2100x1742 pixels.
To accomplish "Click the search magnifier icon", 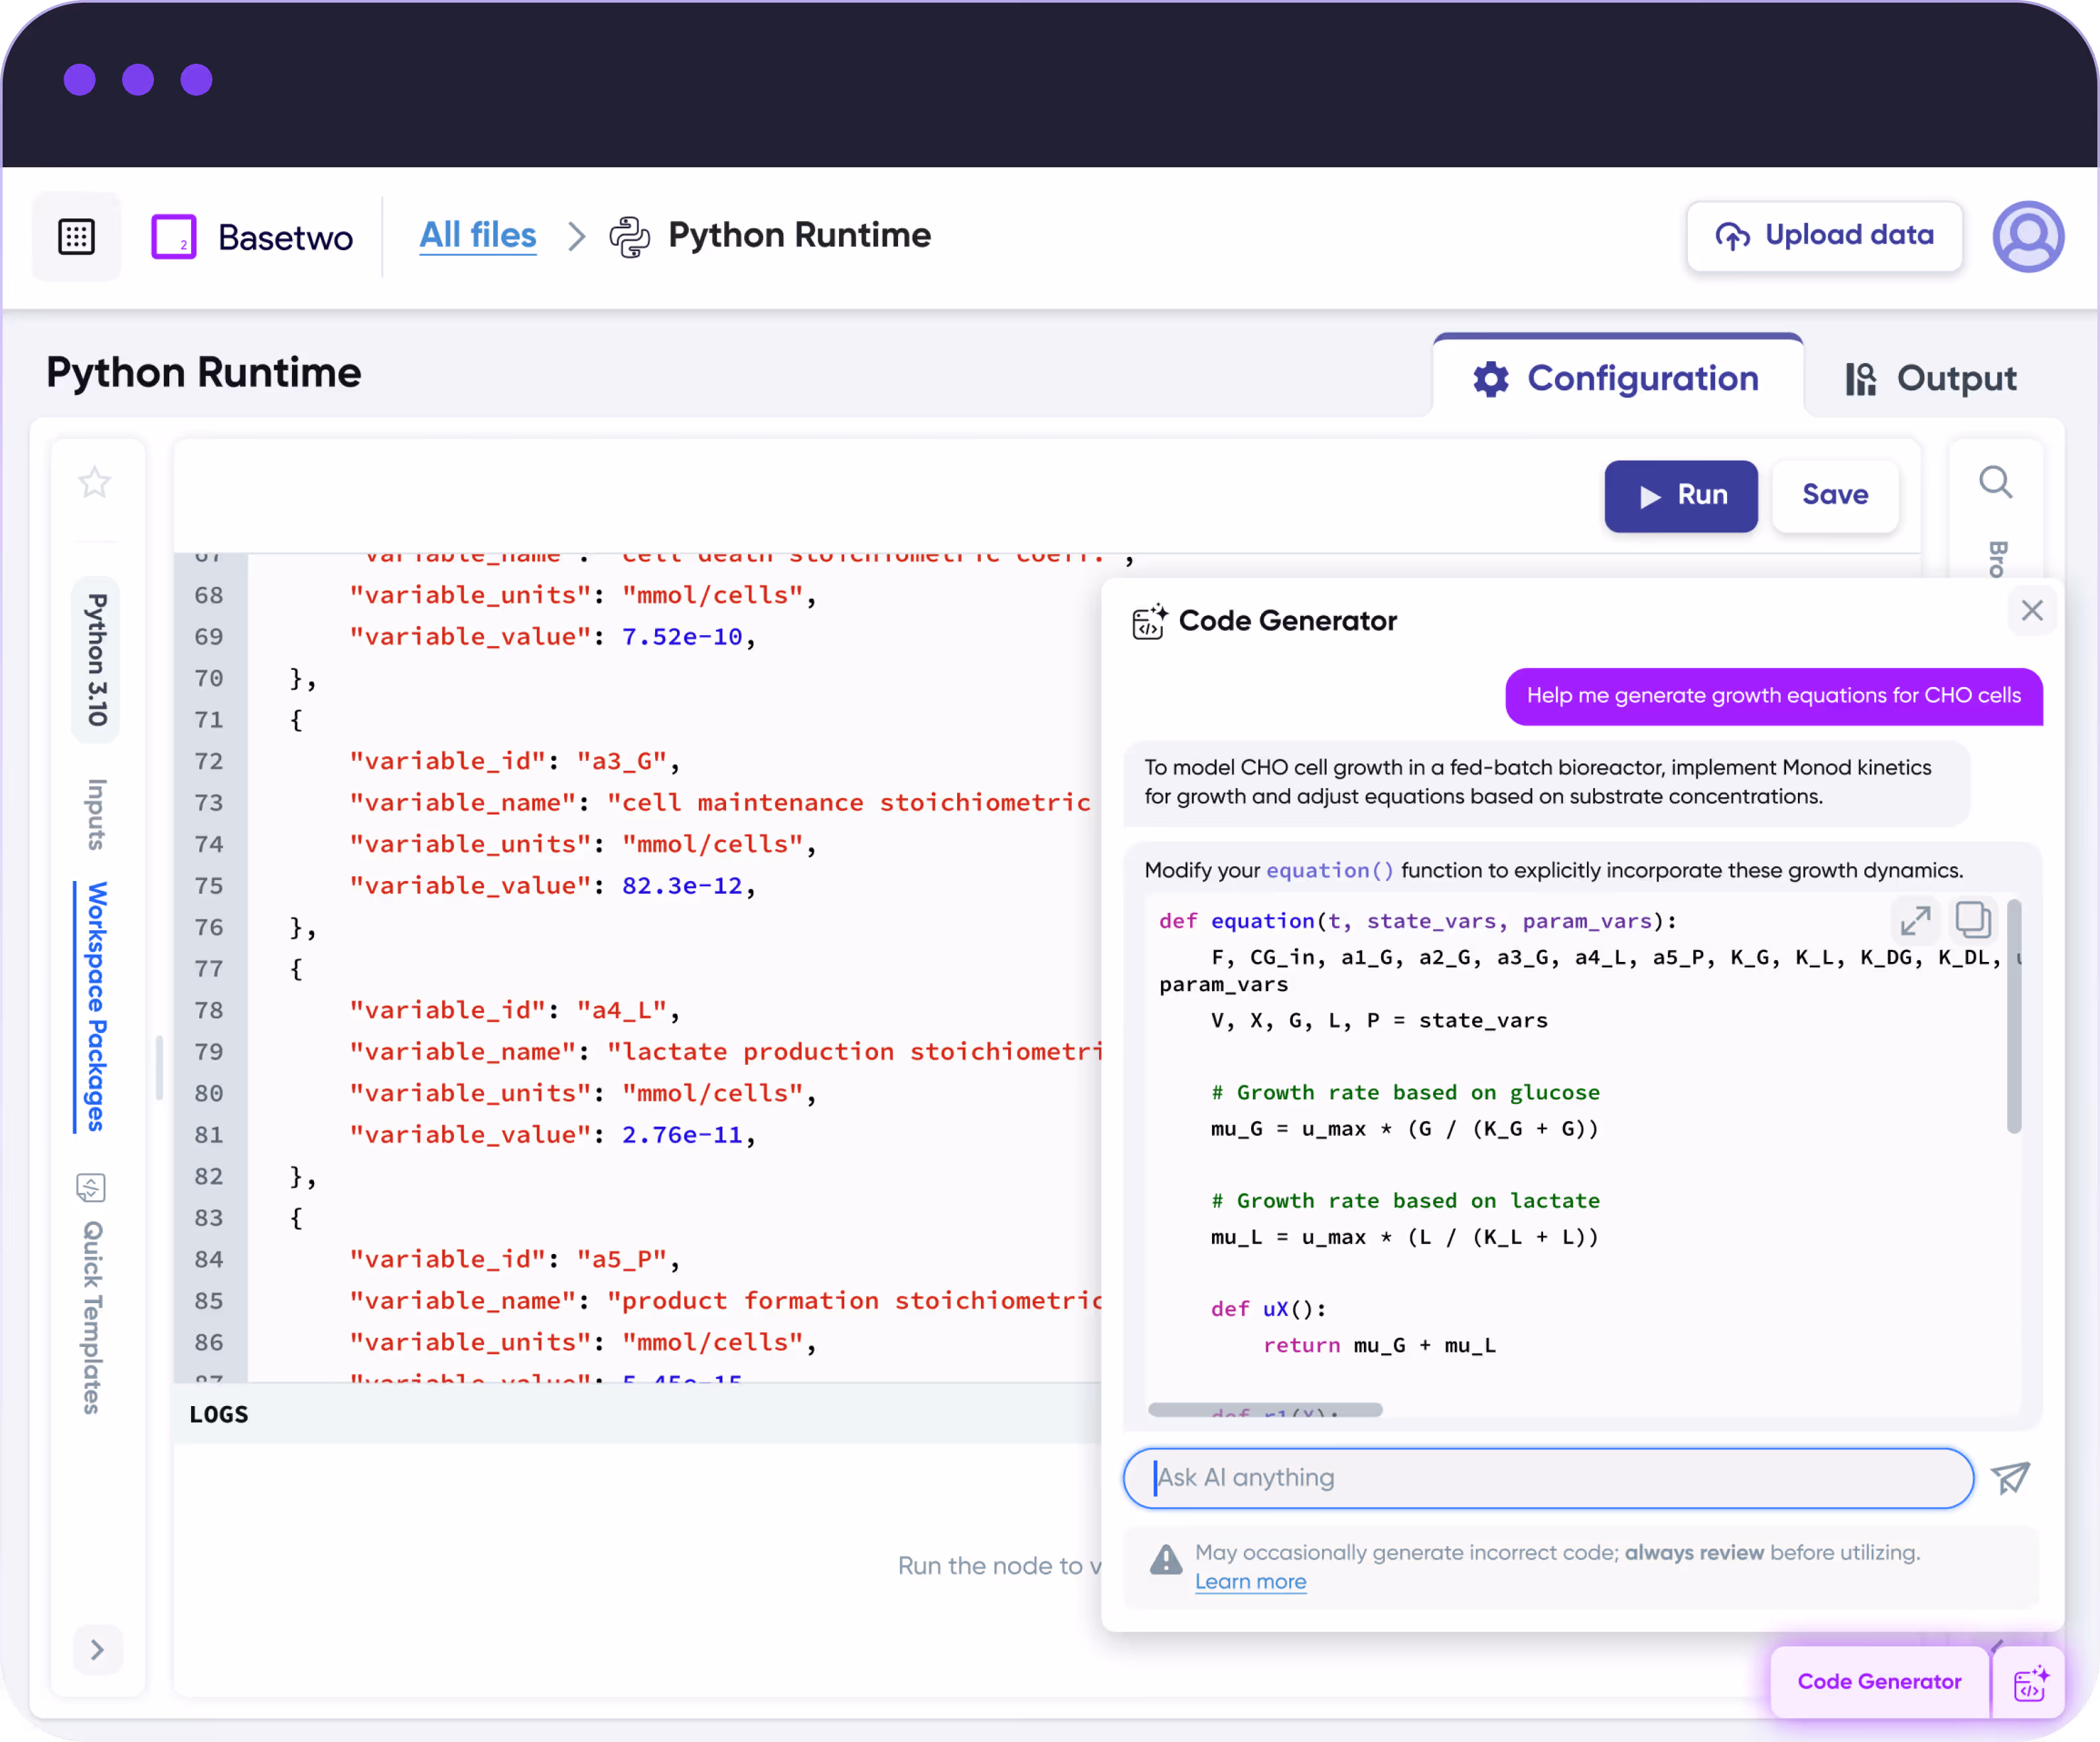I will (1995, 483).
